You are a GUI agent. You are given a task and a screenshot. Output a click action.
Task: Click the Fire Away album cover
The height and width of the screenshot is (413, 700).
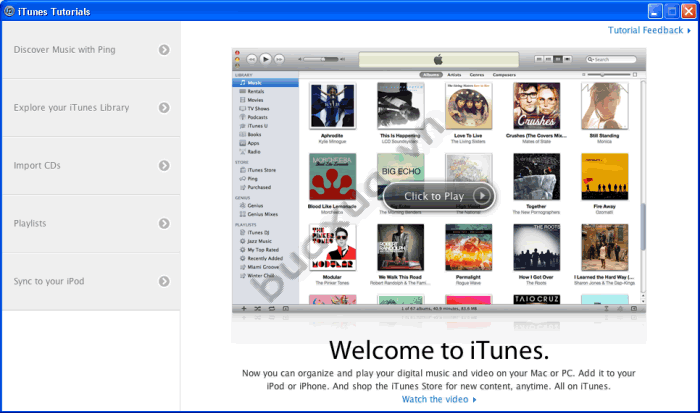point(604,177)
